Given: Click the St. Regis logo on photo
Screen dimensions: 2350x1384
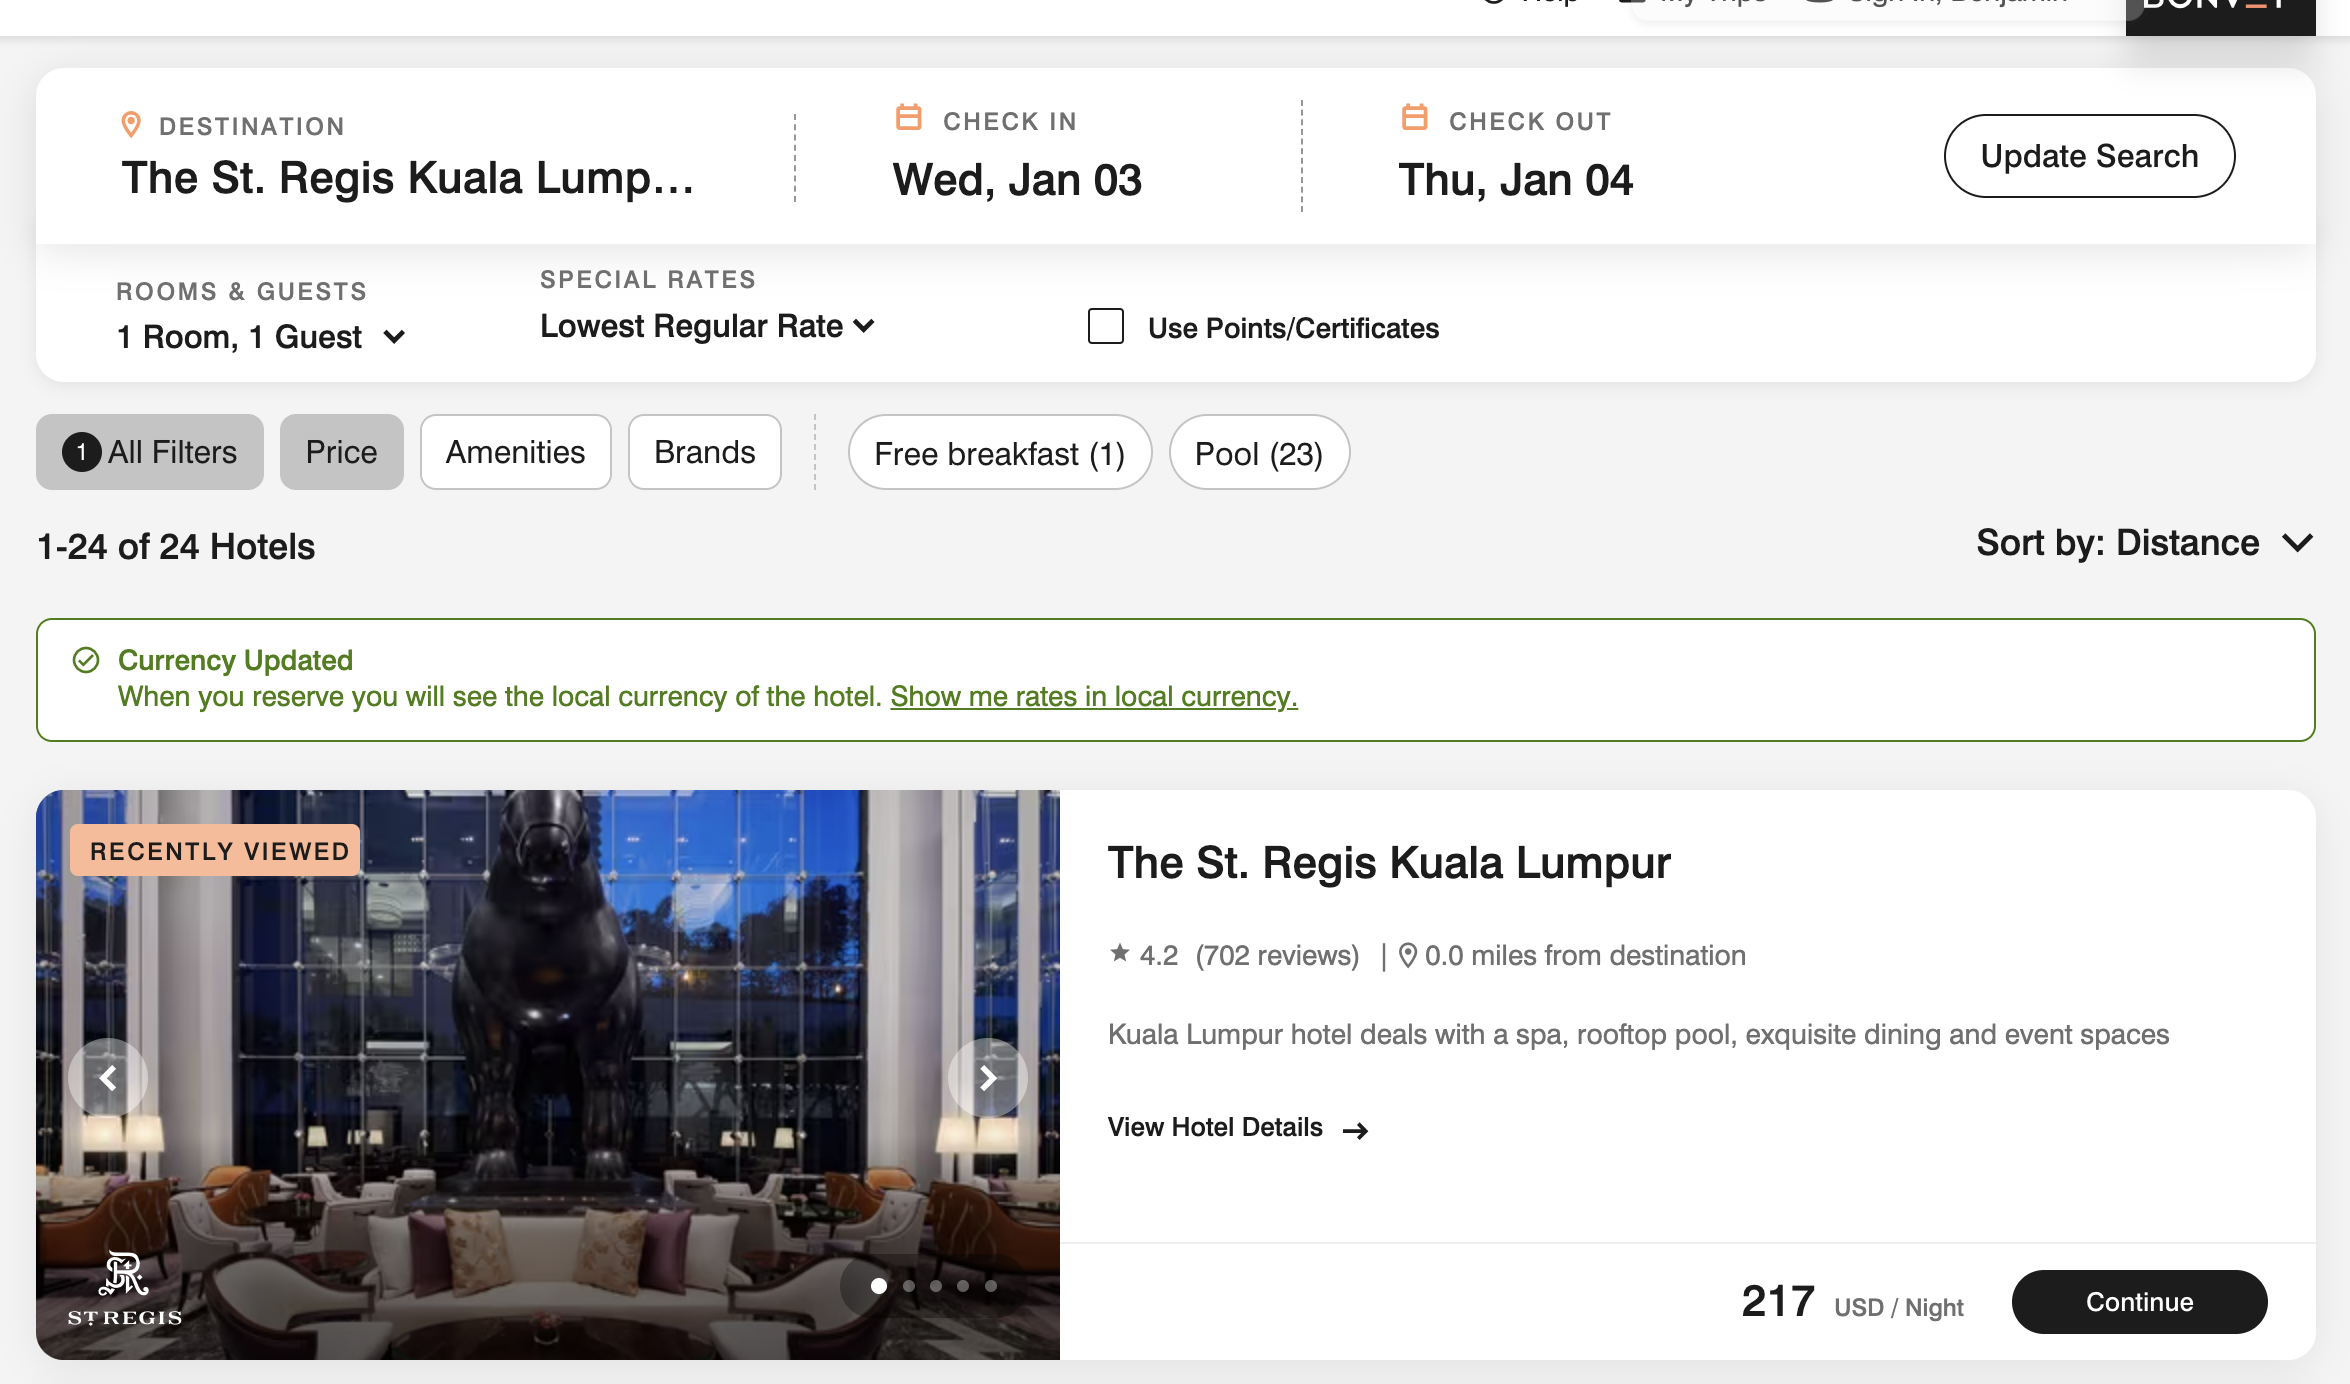Looking at the screenshot, I should pos(125,1289).
